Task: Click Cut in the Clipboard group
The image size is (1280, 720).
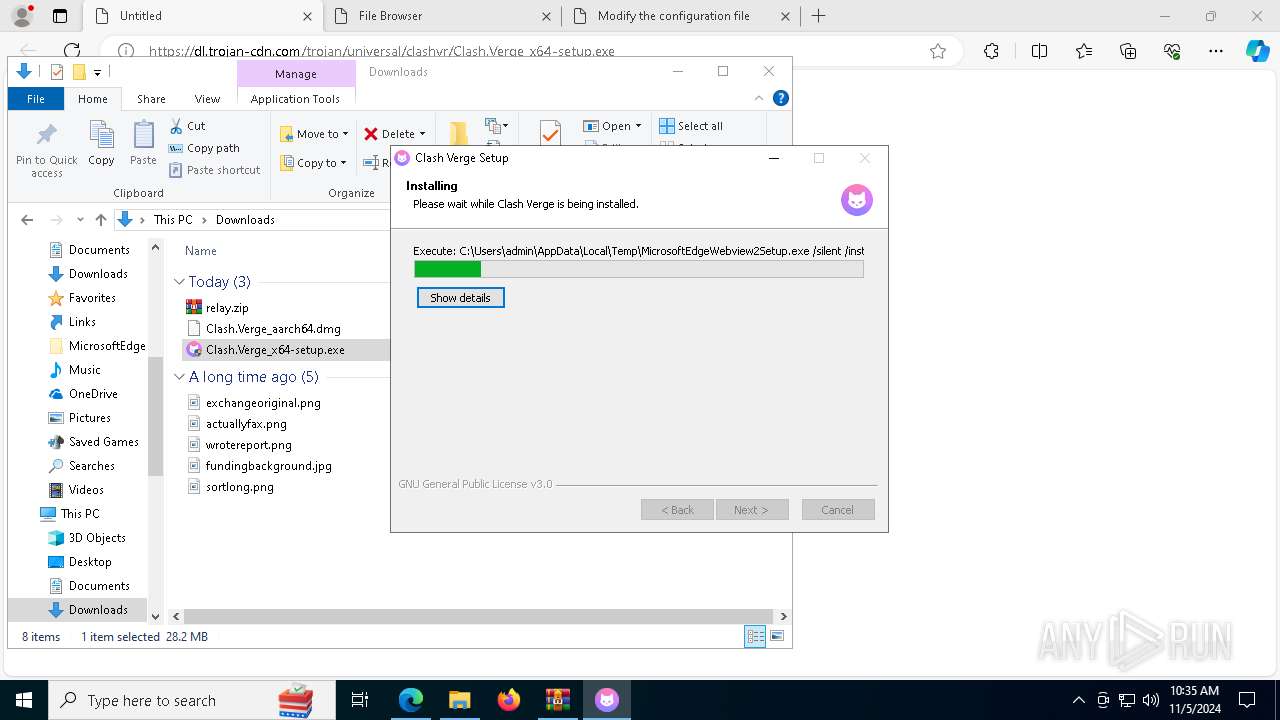Action: (187, 126)
